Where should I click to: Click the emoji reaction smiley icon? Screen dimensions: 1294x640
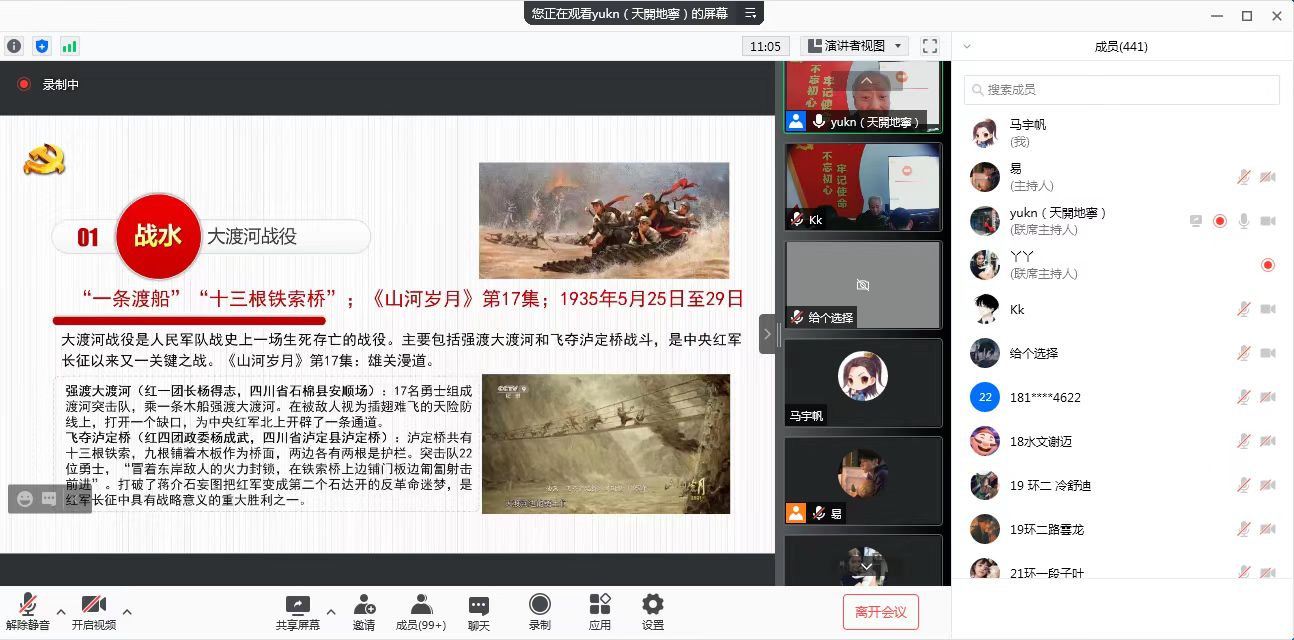pyautogui.click(x=25, y=499)
